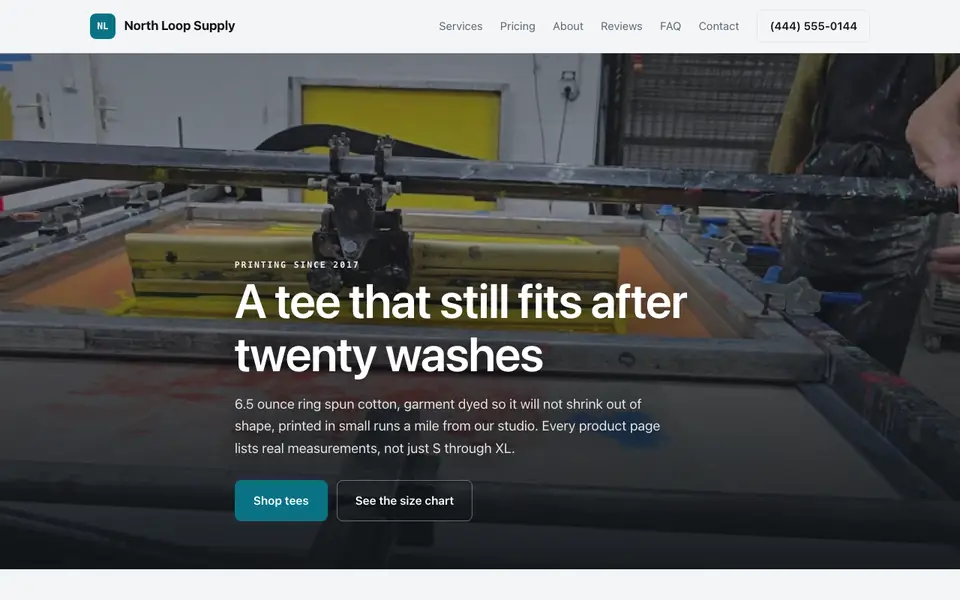The height and width of the screenshot is (600, 960).
Task: Click the paragraph about 6.5 ounce cotton
Action: click(x=448, y=426)
